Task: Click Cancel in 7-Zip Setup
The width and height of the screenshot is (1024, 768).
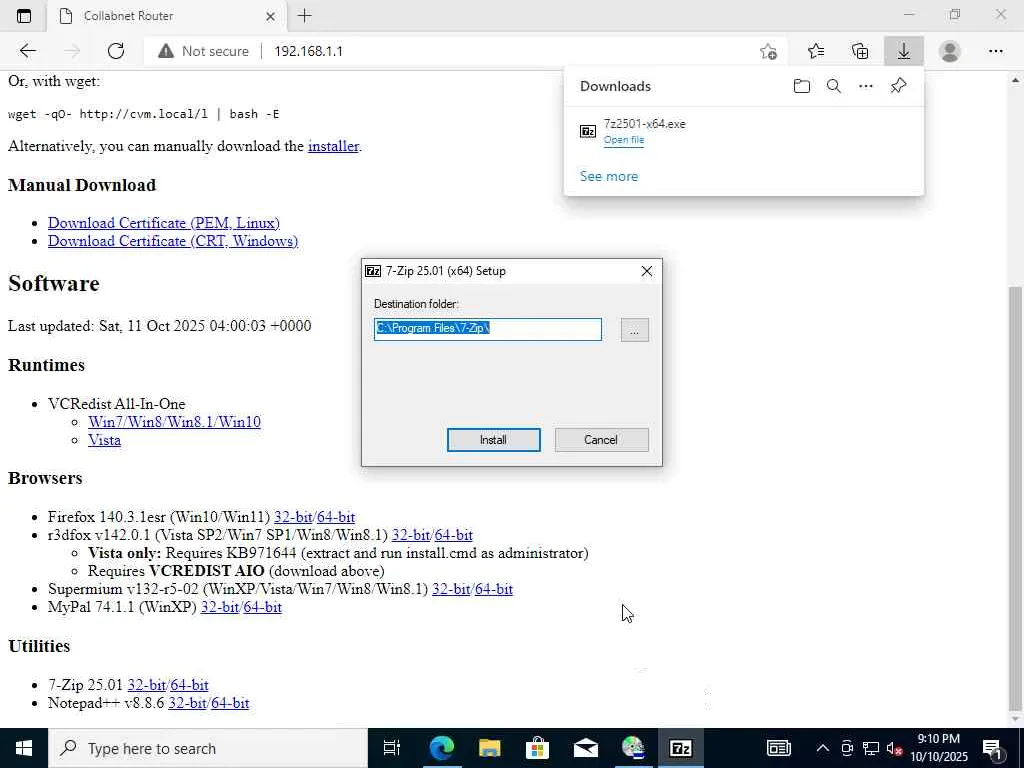Action: (601, 440)
